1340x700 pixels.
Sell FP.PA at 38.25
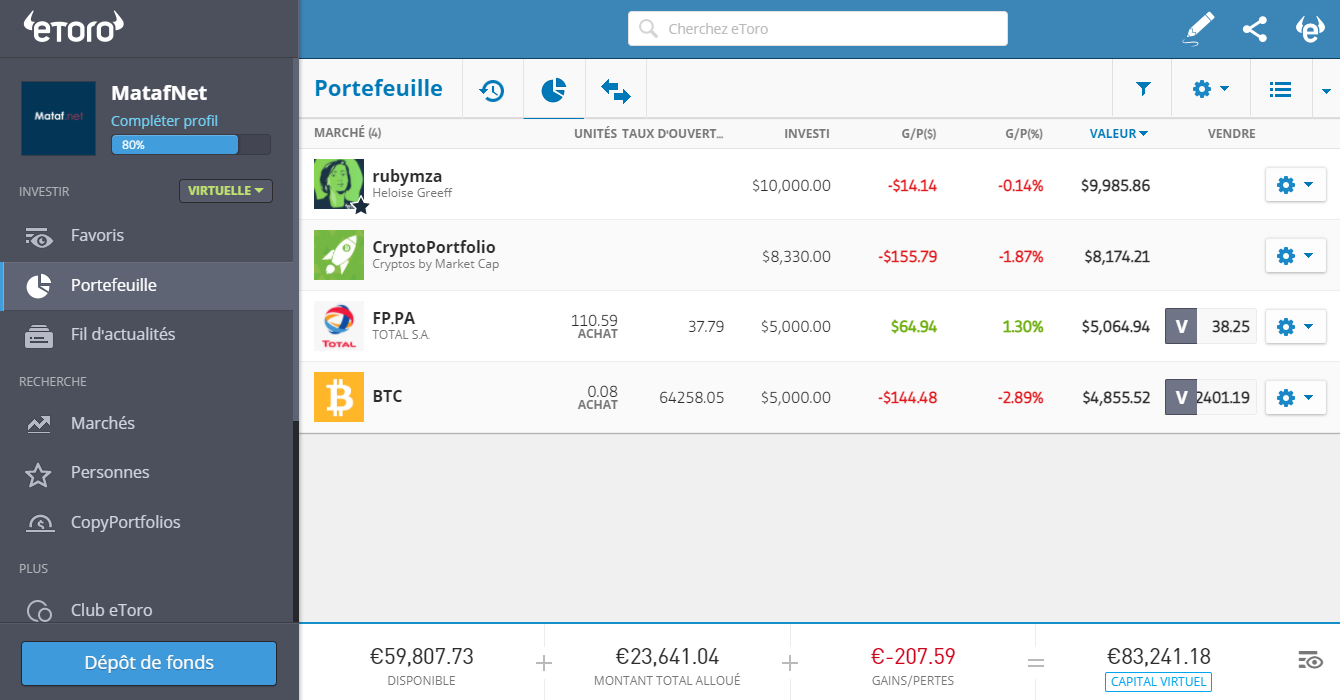(1211, 326)
